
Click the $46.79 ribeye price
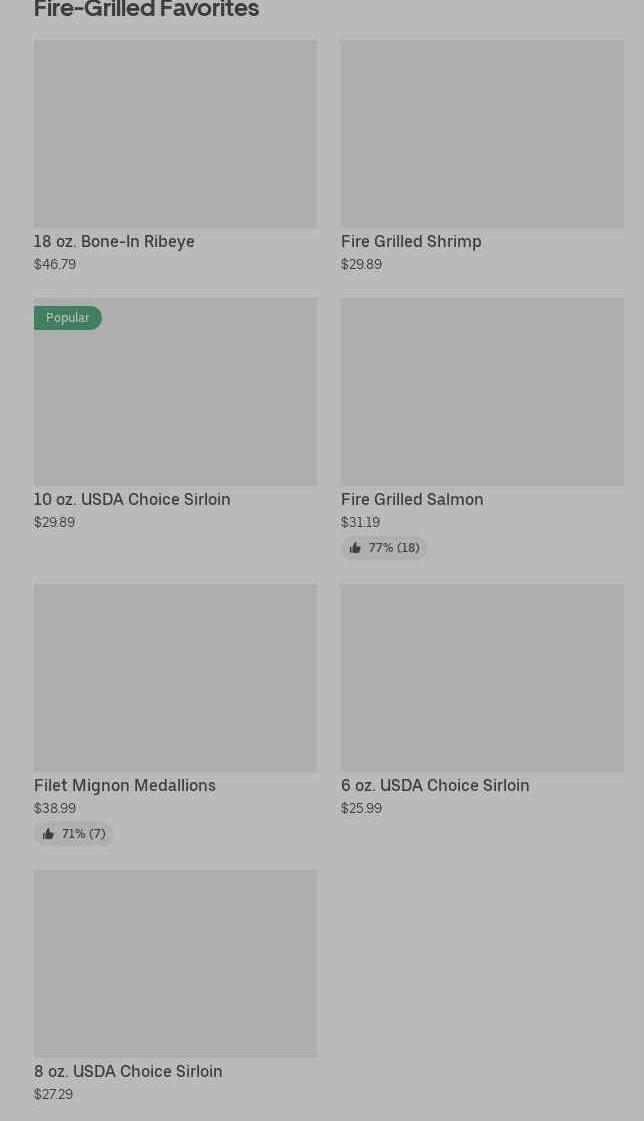(55, 265)
